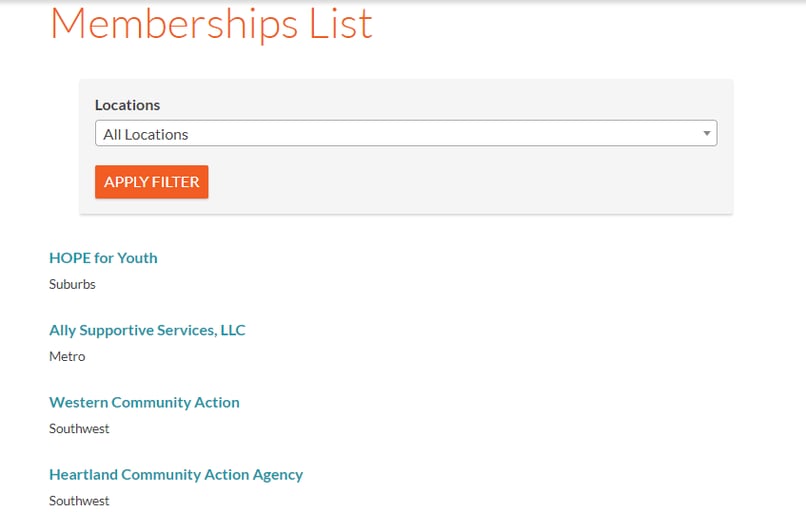Open Heartland Community Action Agency link
Viewport: 806px width, 512px height.
(176, 474)
